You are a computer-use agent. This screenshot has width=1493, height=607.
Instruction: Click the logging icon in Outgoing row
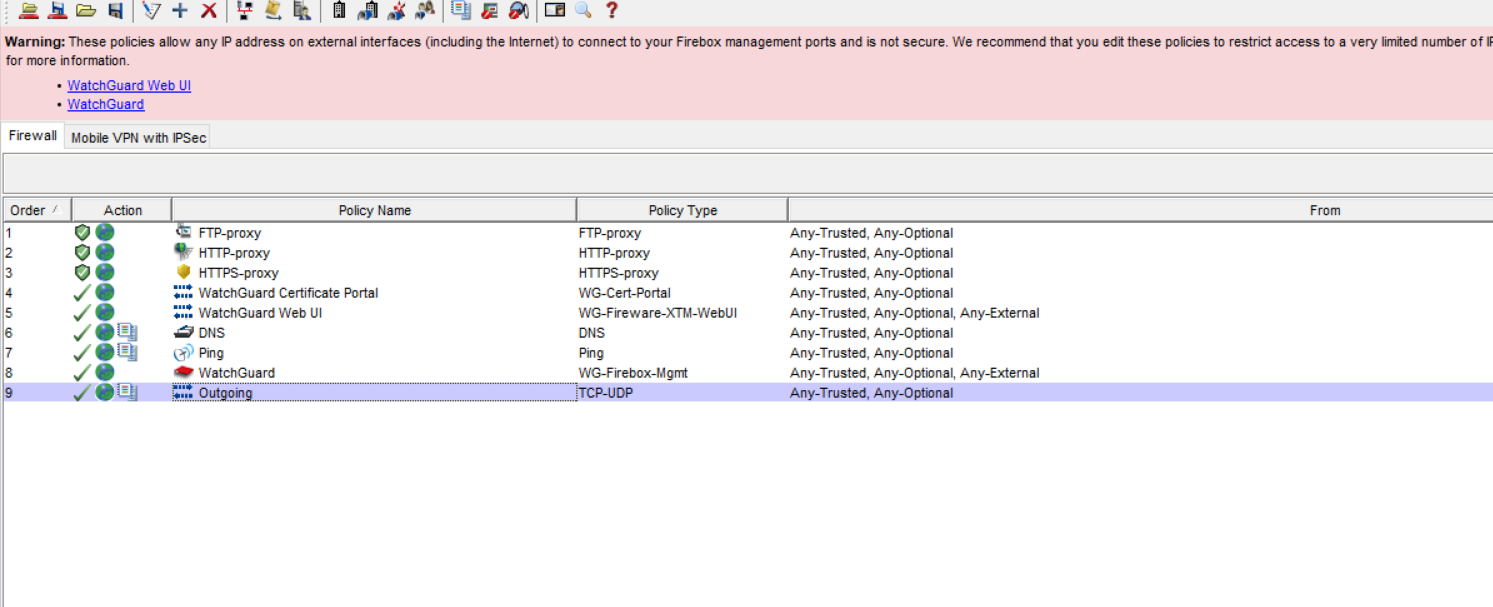[127, 392]
